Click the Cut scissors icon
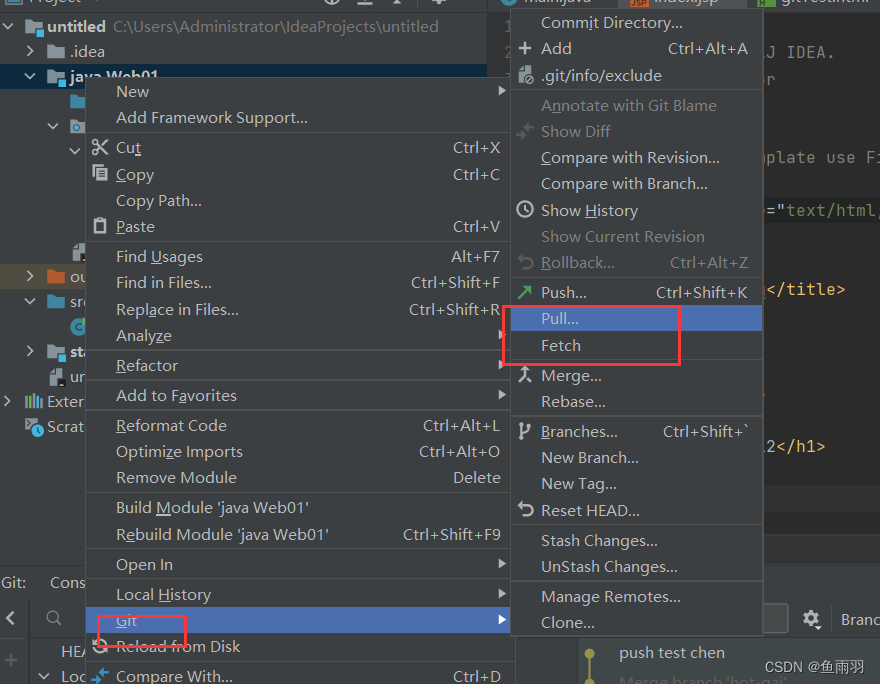Screen dimensions: 880x684 (x=100, y=147)
